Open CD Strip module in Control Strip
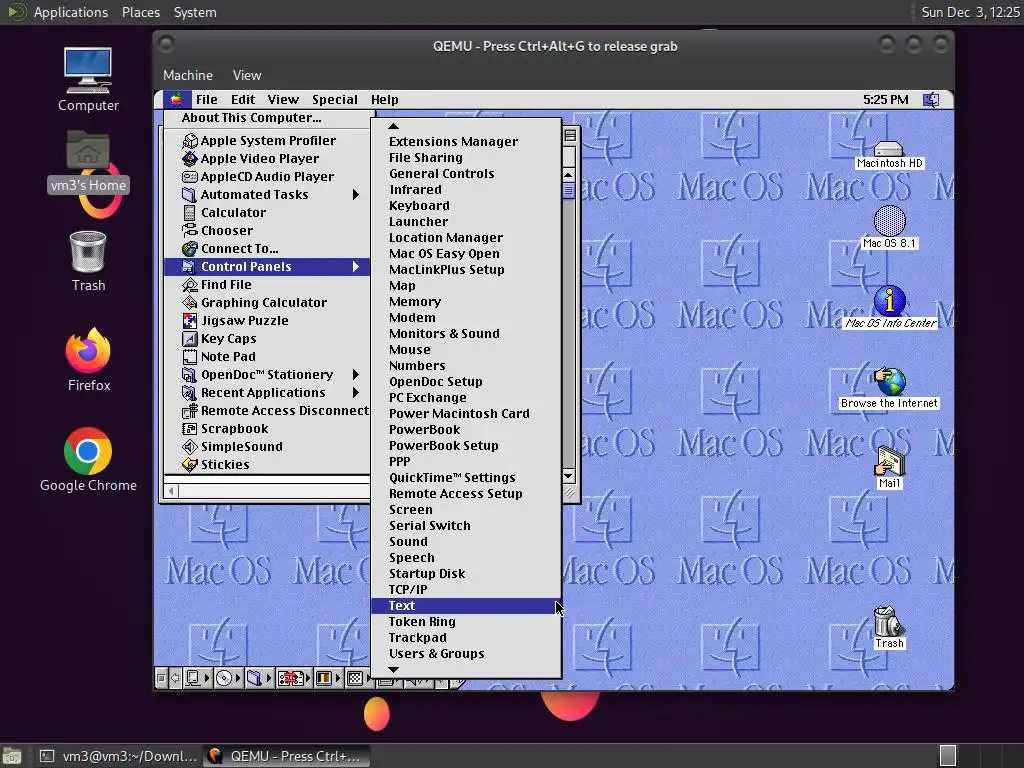This screenshot has height=768, width=1024. click(x=228, y=679)
